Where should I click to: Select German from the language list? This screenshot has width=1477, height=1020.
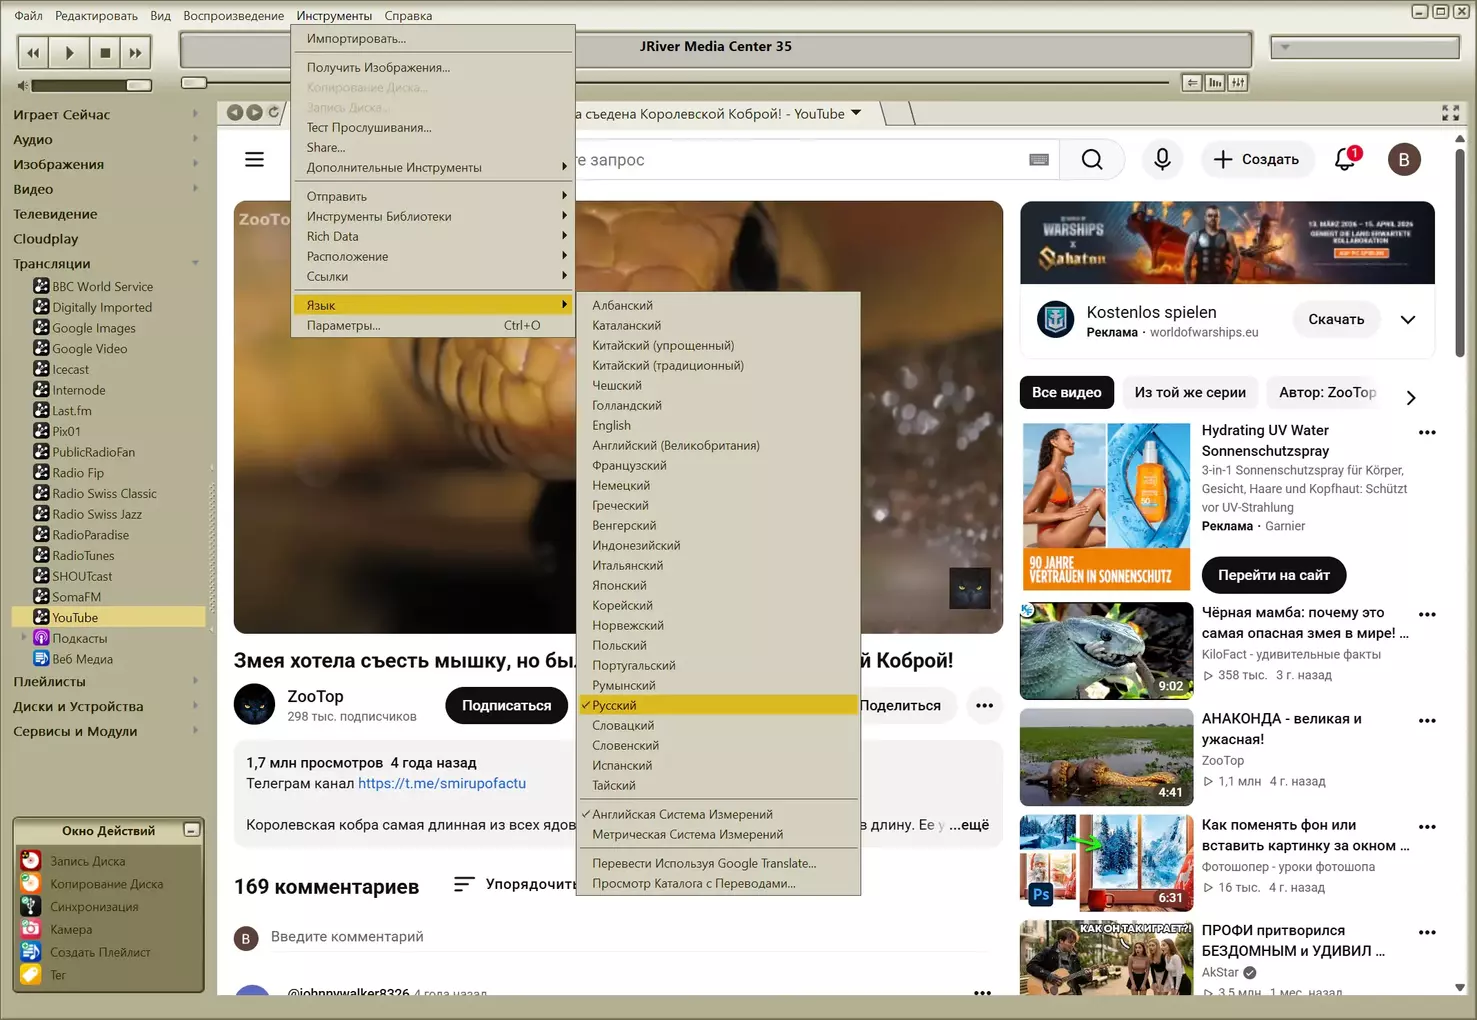point(621,485)
